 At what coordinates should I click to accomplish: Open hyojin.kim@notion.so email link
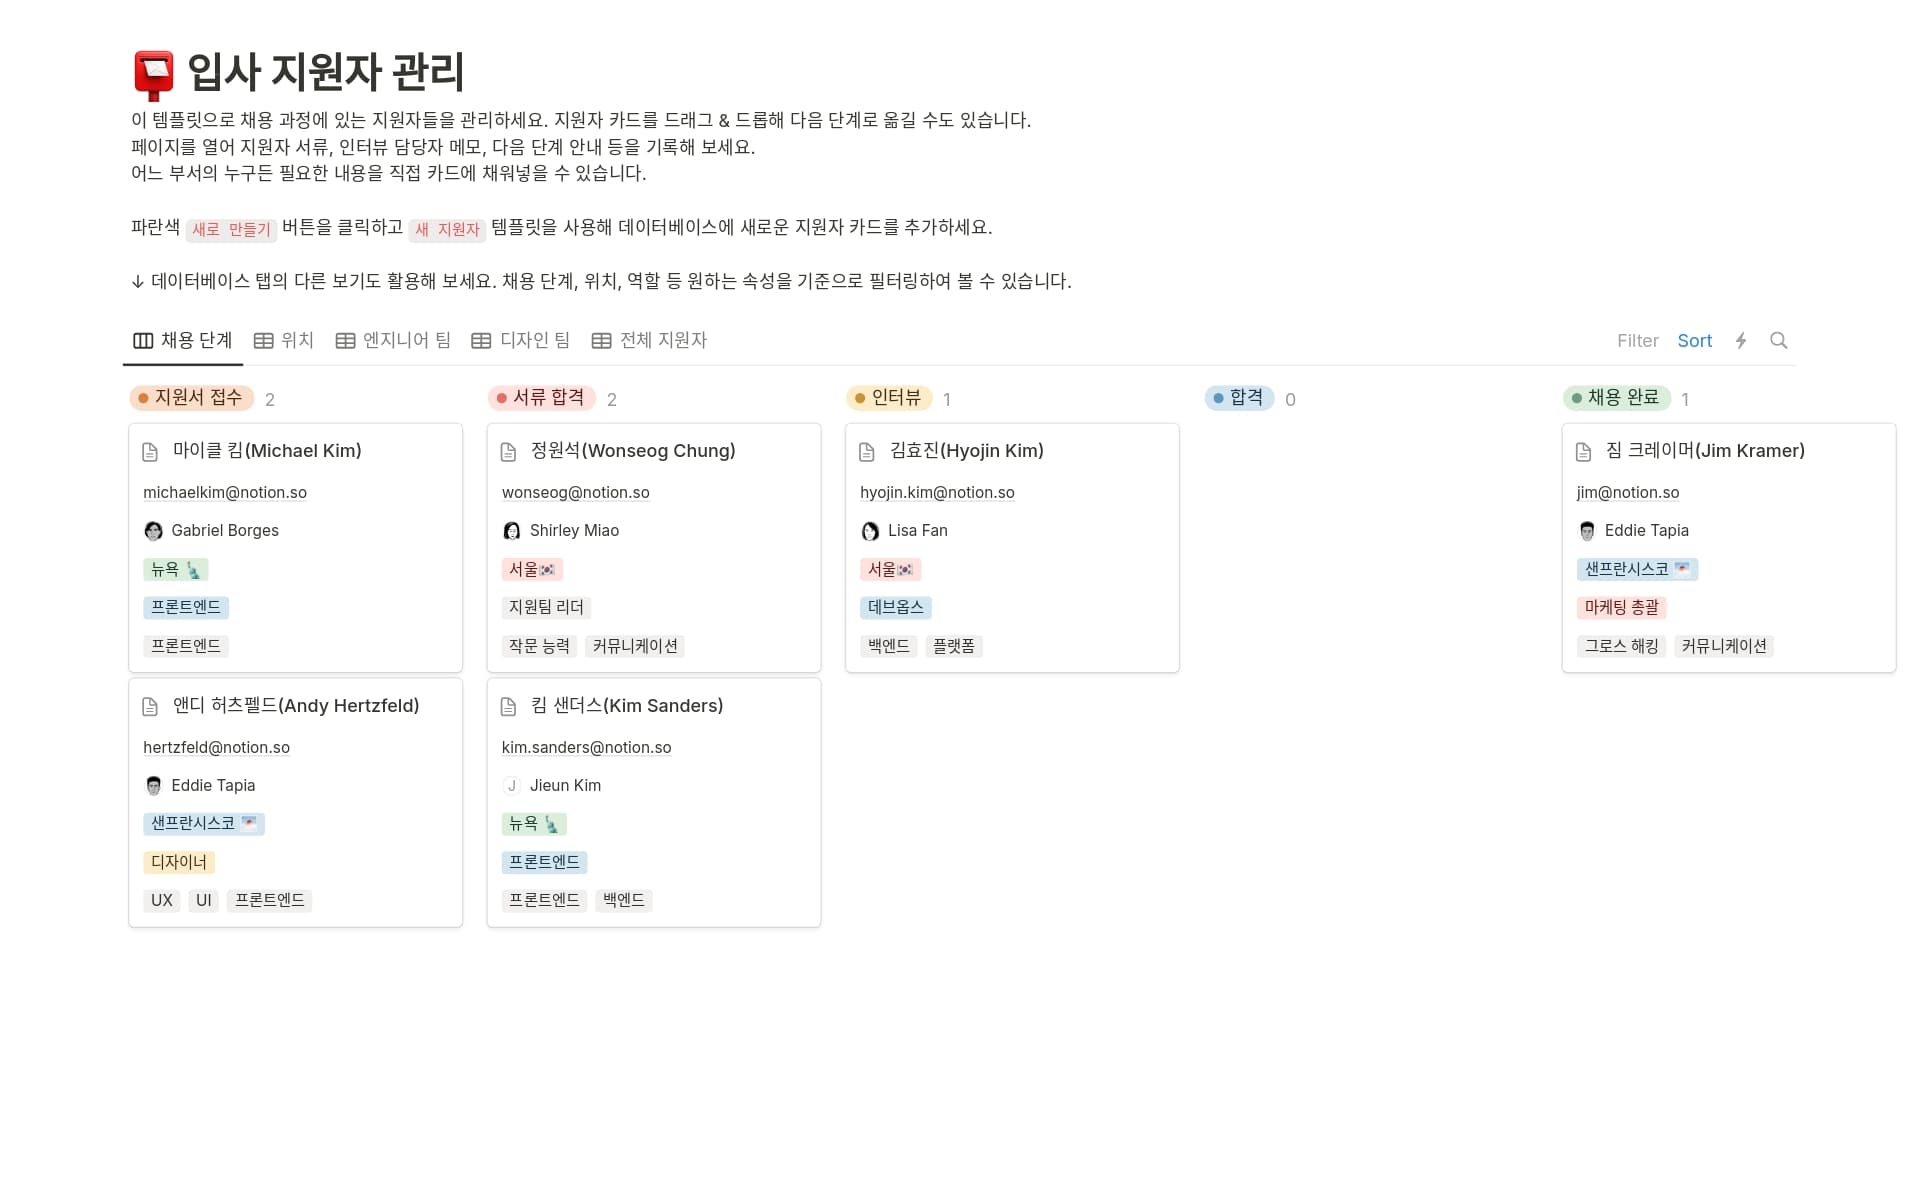pos(937,492)
